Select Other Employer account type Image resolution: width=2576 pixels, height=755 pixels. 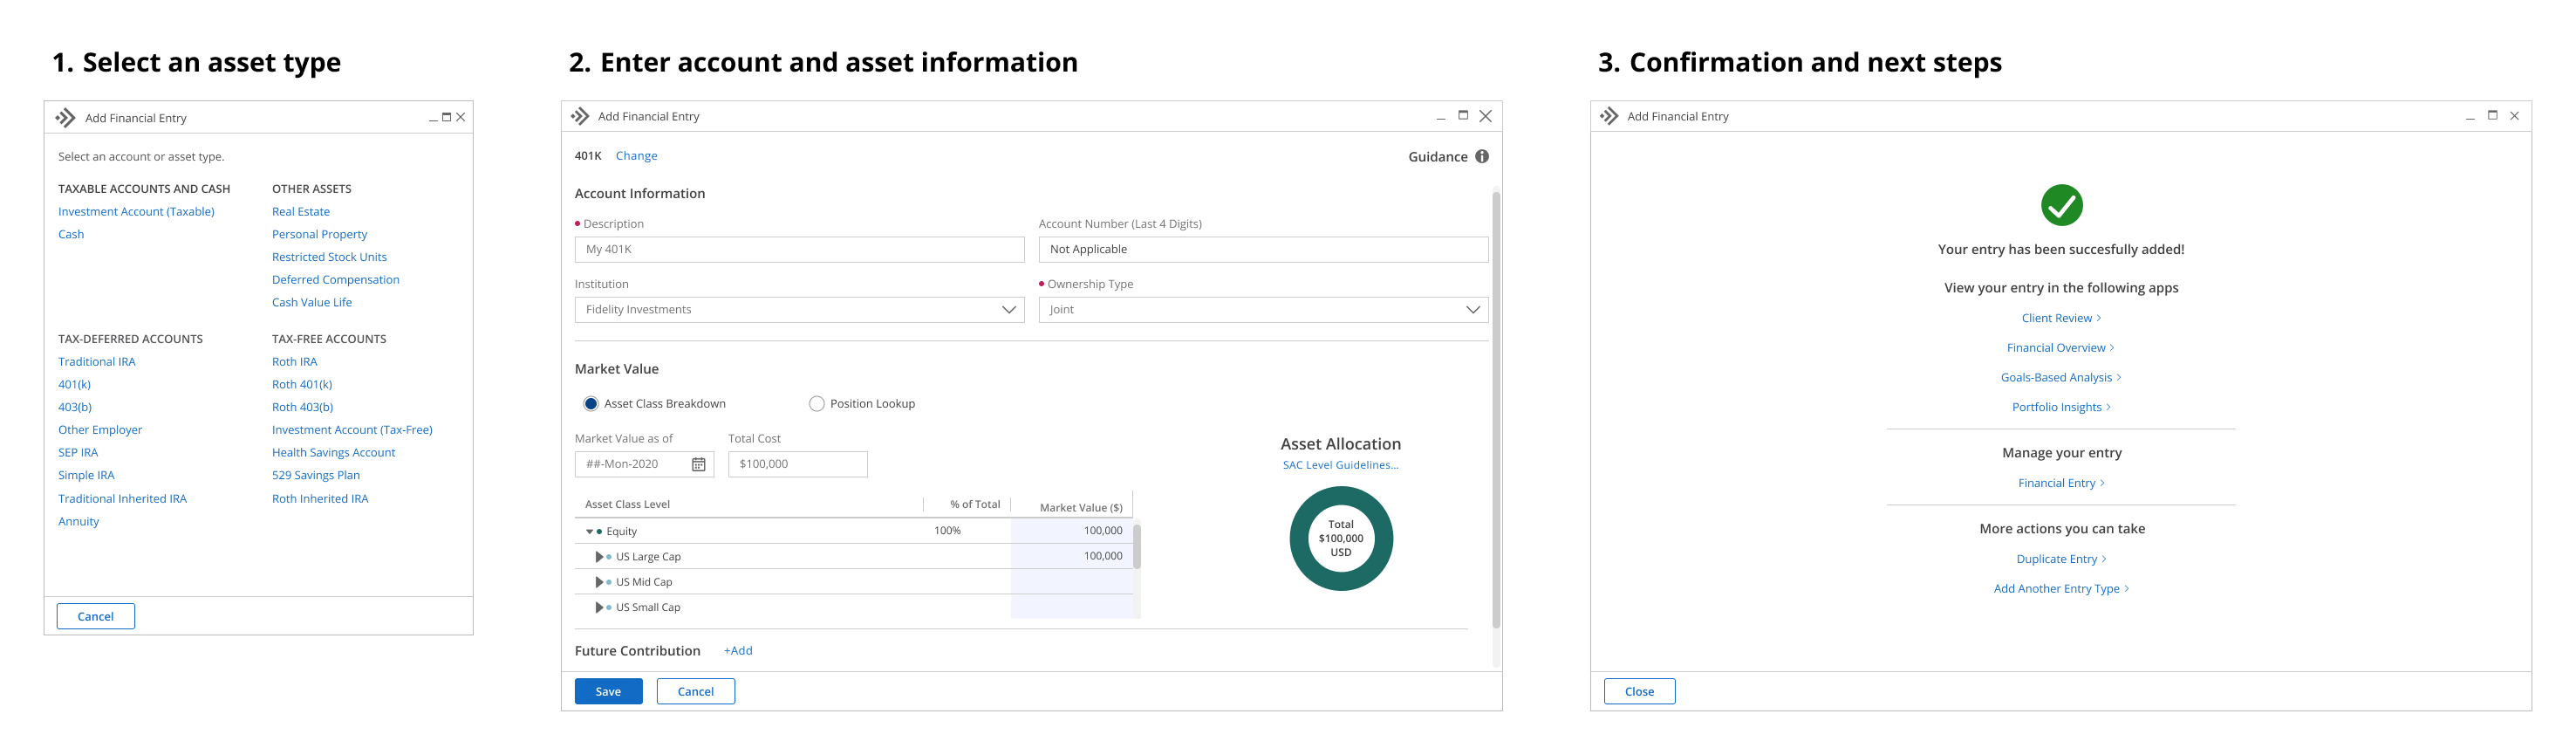click(100, 430)
